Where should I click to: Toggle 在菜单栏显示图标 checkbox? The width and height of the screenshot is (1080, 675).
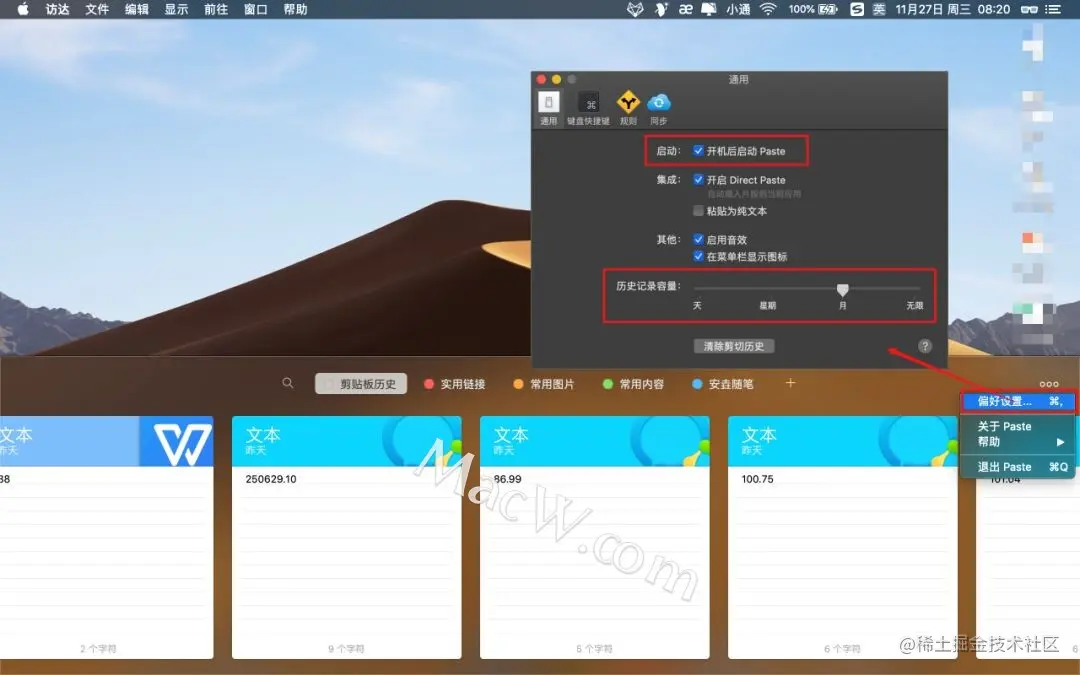click(x=698, y=256)
